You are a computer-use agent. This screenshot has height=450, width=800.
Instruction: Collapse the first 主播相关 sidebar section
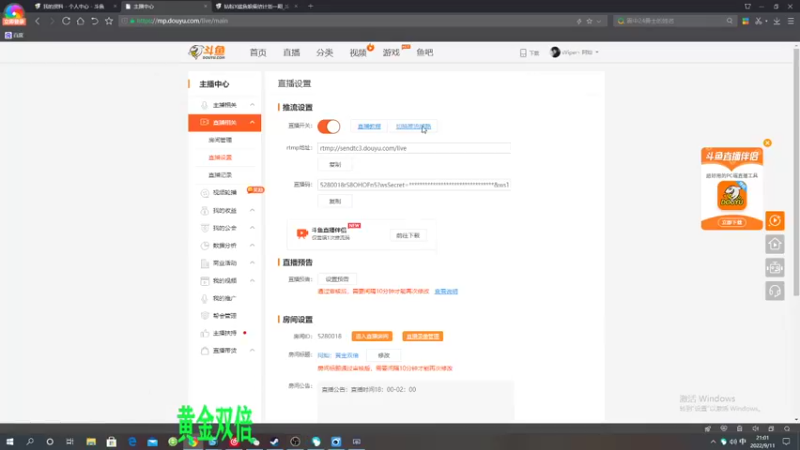(252, 105)
